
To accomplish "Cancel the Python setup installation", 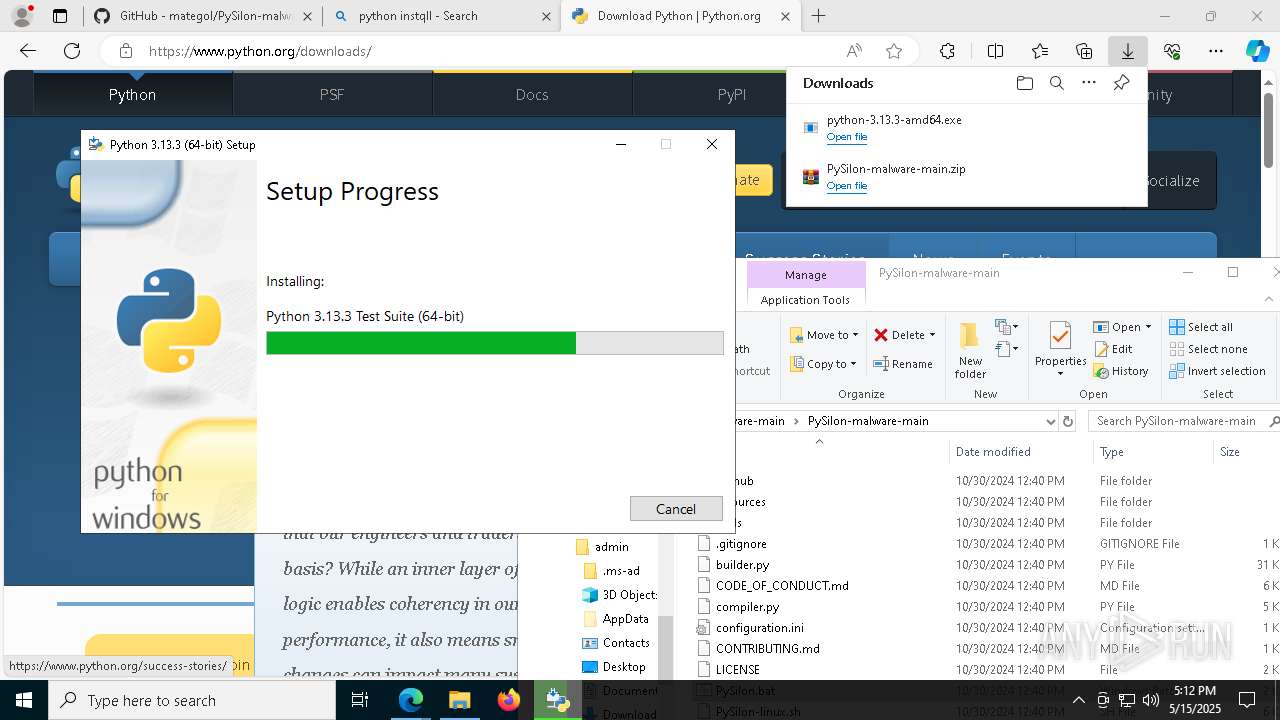I will coord(676,509).
